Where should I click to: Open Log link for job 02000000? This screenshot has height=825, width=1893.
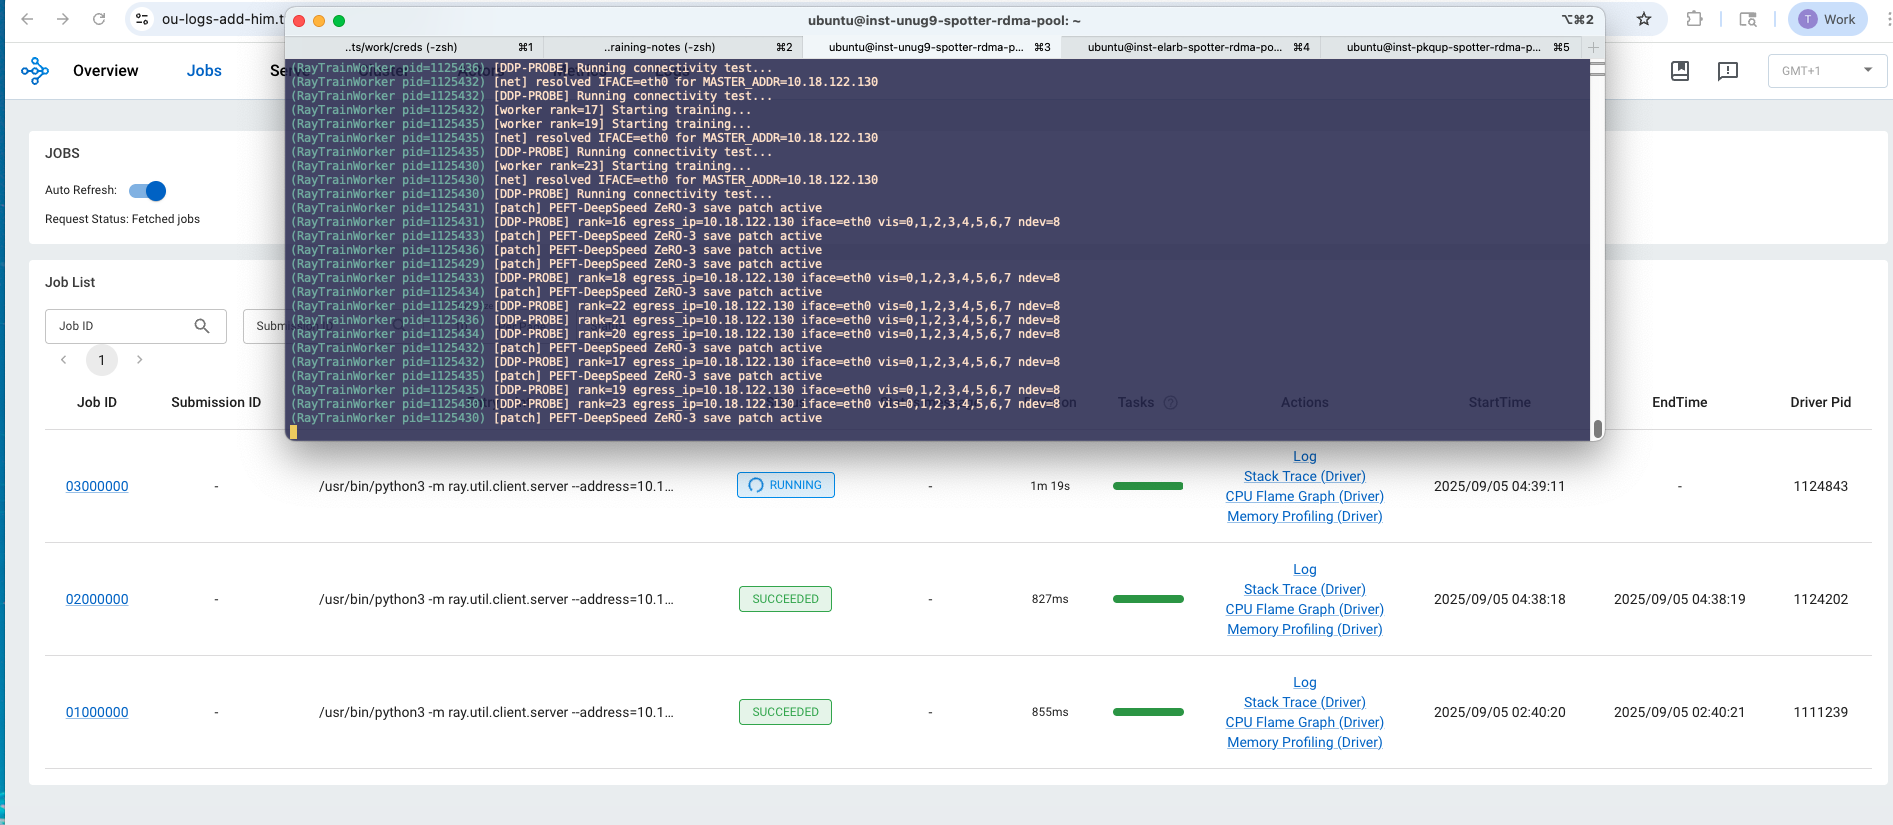pyautogui.click(x=1304, y=570)
